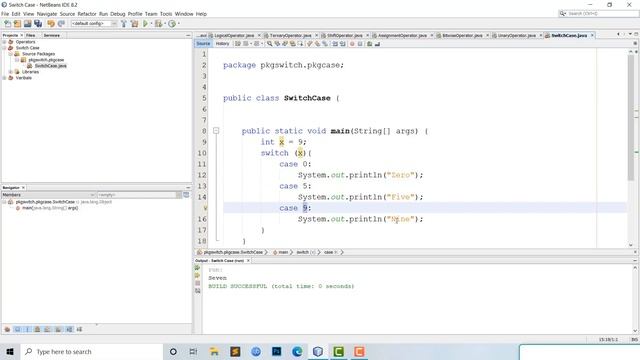Open Task View on taskbar
This screenshot has width=640, height=360.
[193, 351]
